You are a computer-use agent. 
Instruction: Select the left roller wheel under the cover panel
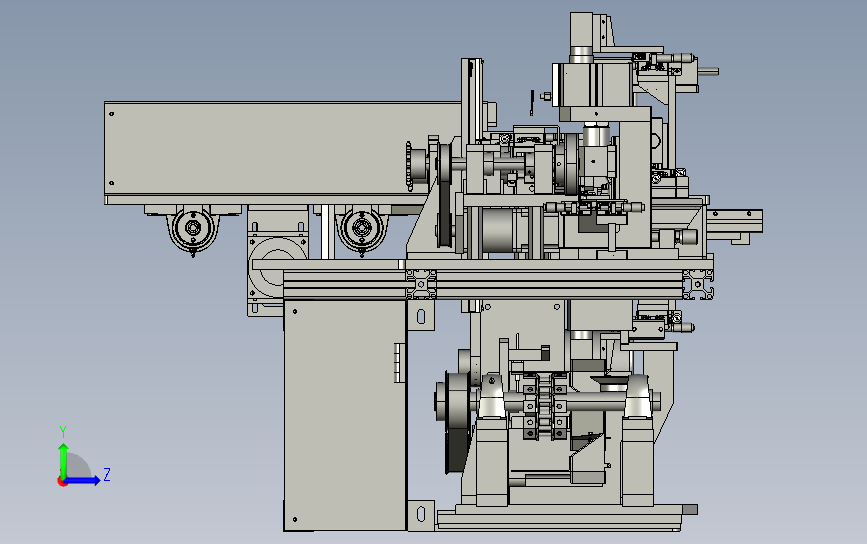point(192,228)
